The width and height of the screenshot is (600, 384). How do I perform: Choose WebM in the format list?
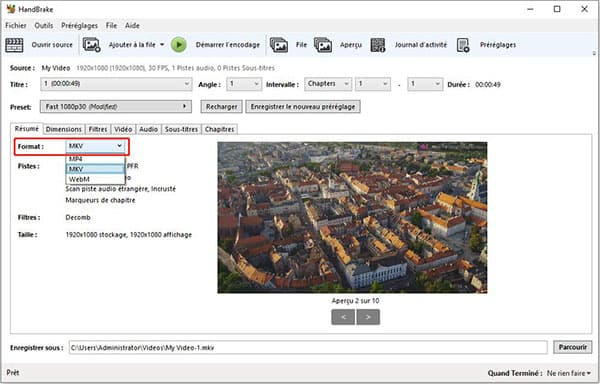pos(95,179)
